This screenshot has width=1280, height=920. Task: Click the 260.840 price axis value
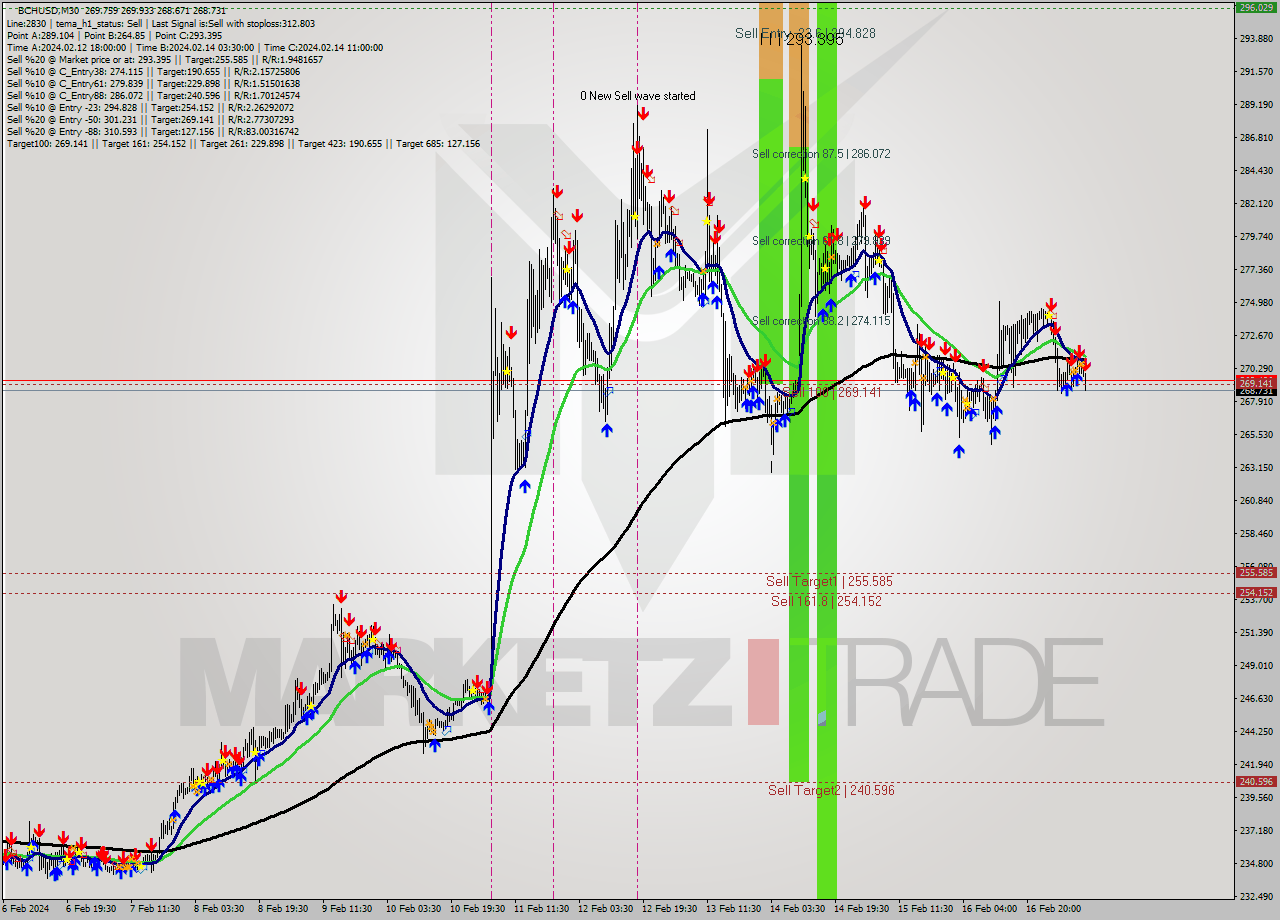(1256, 501)
